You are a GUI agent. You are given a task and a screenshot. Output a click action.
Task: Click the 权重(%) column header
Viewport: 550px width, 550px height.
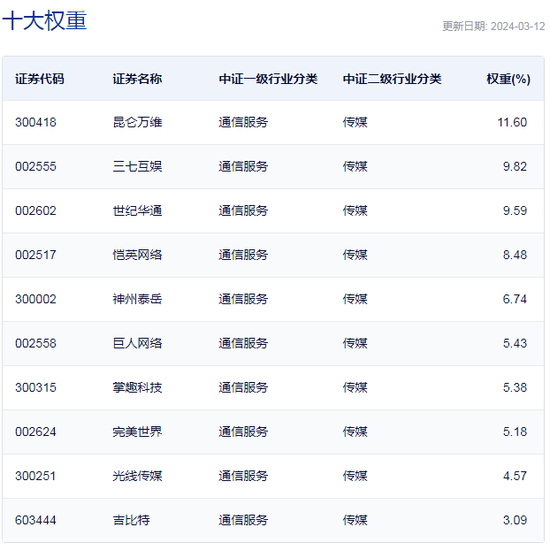tap(508, 79)
